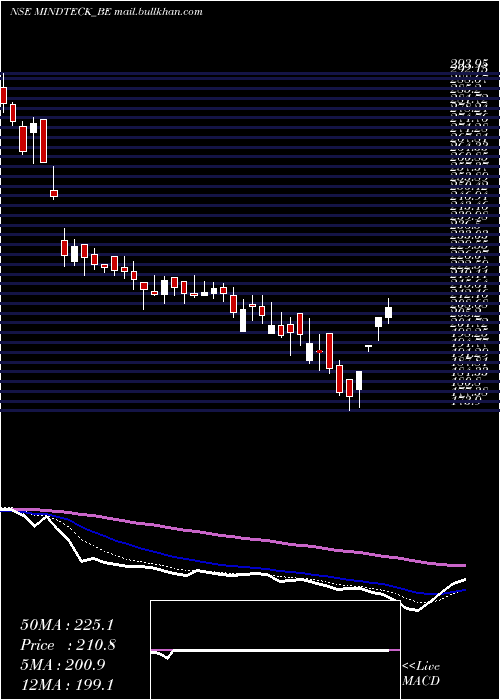Click the <<Live MACD label
500x700 pixels.
click(421, 673)
